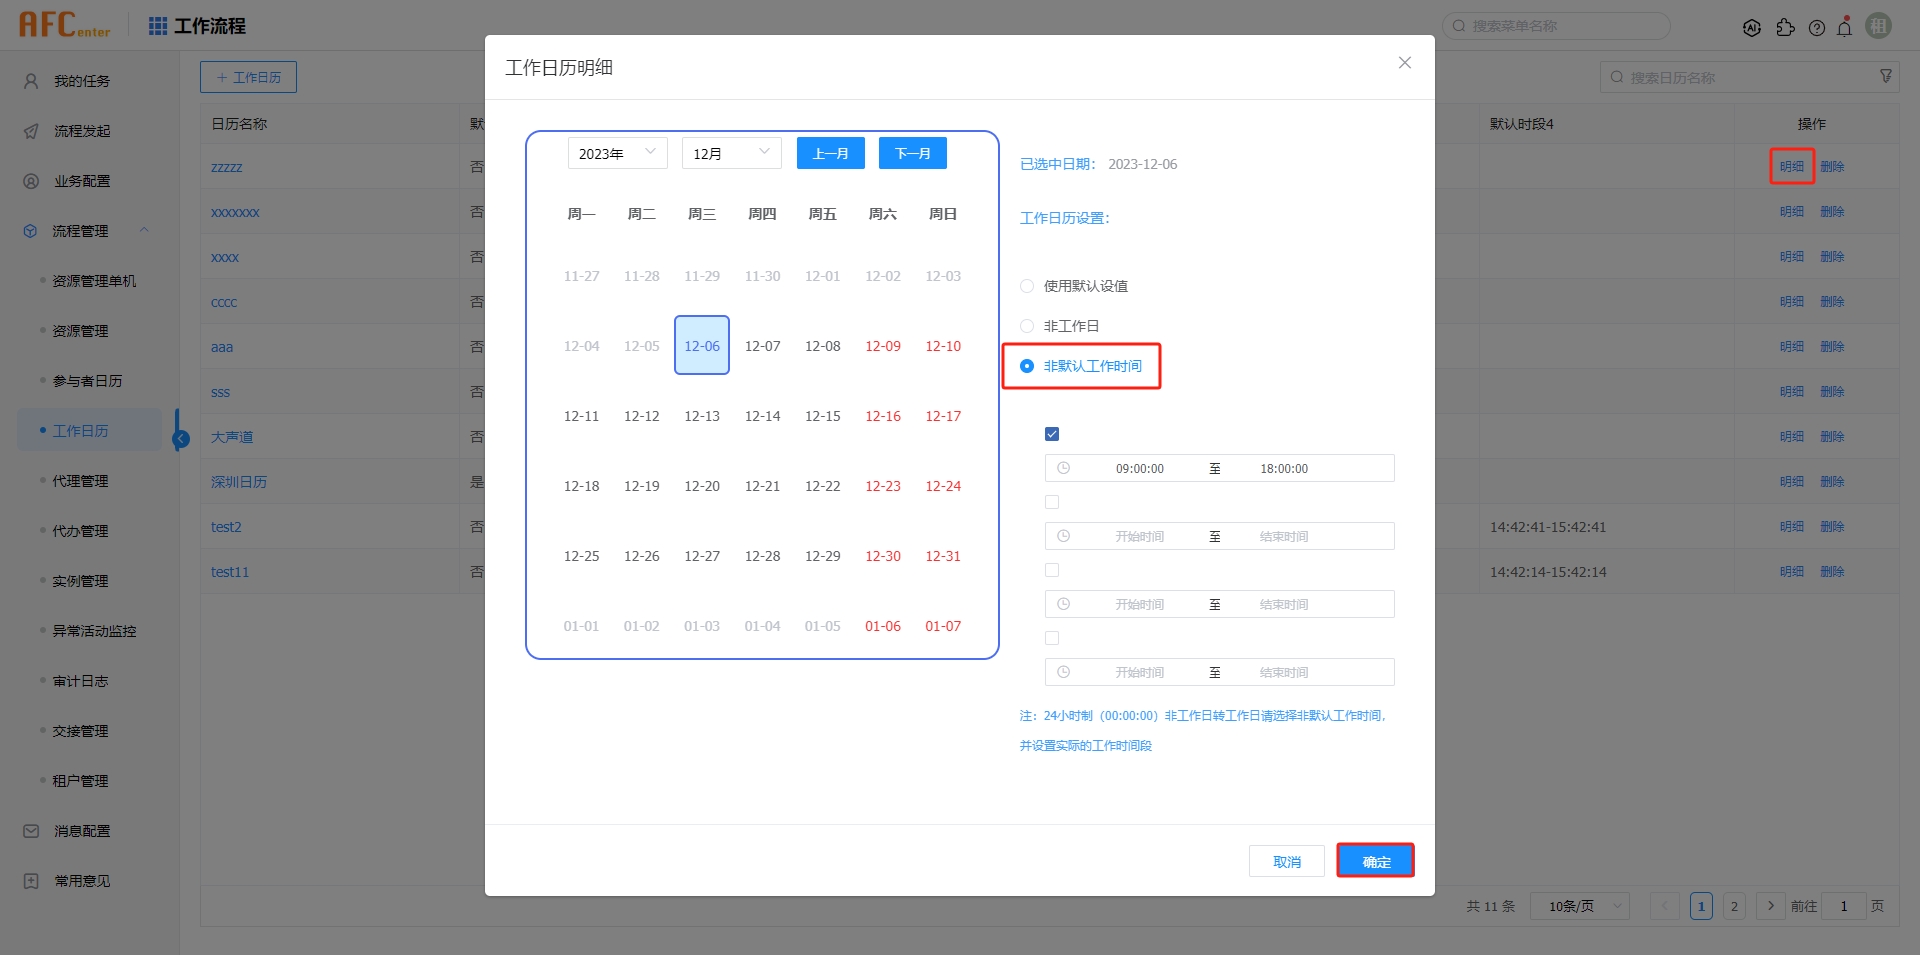Open the help question mark icon
Image resolution: width=1920 pixels, height=955 pixels.
1817,27
